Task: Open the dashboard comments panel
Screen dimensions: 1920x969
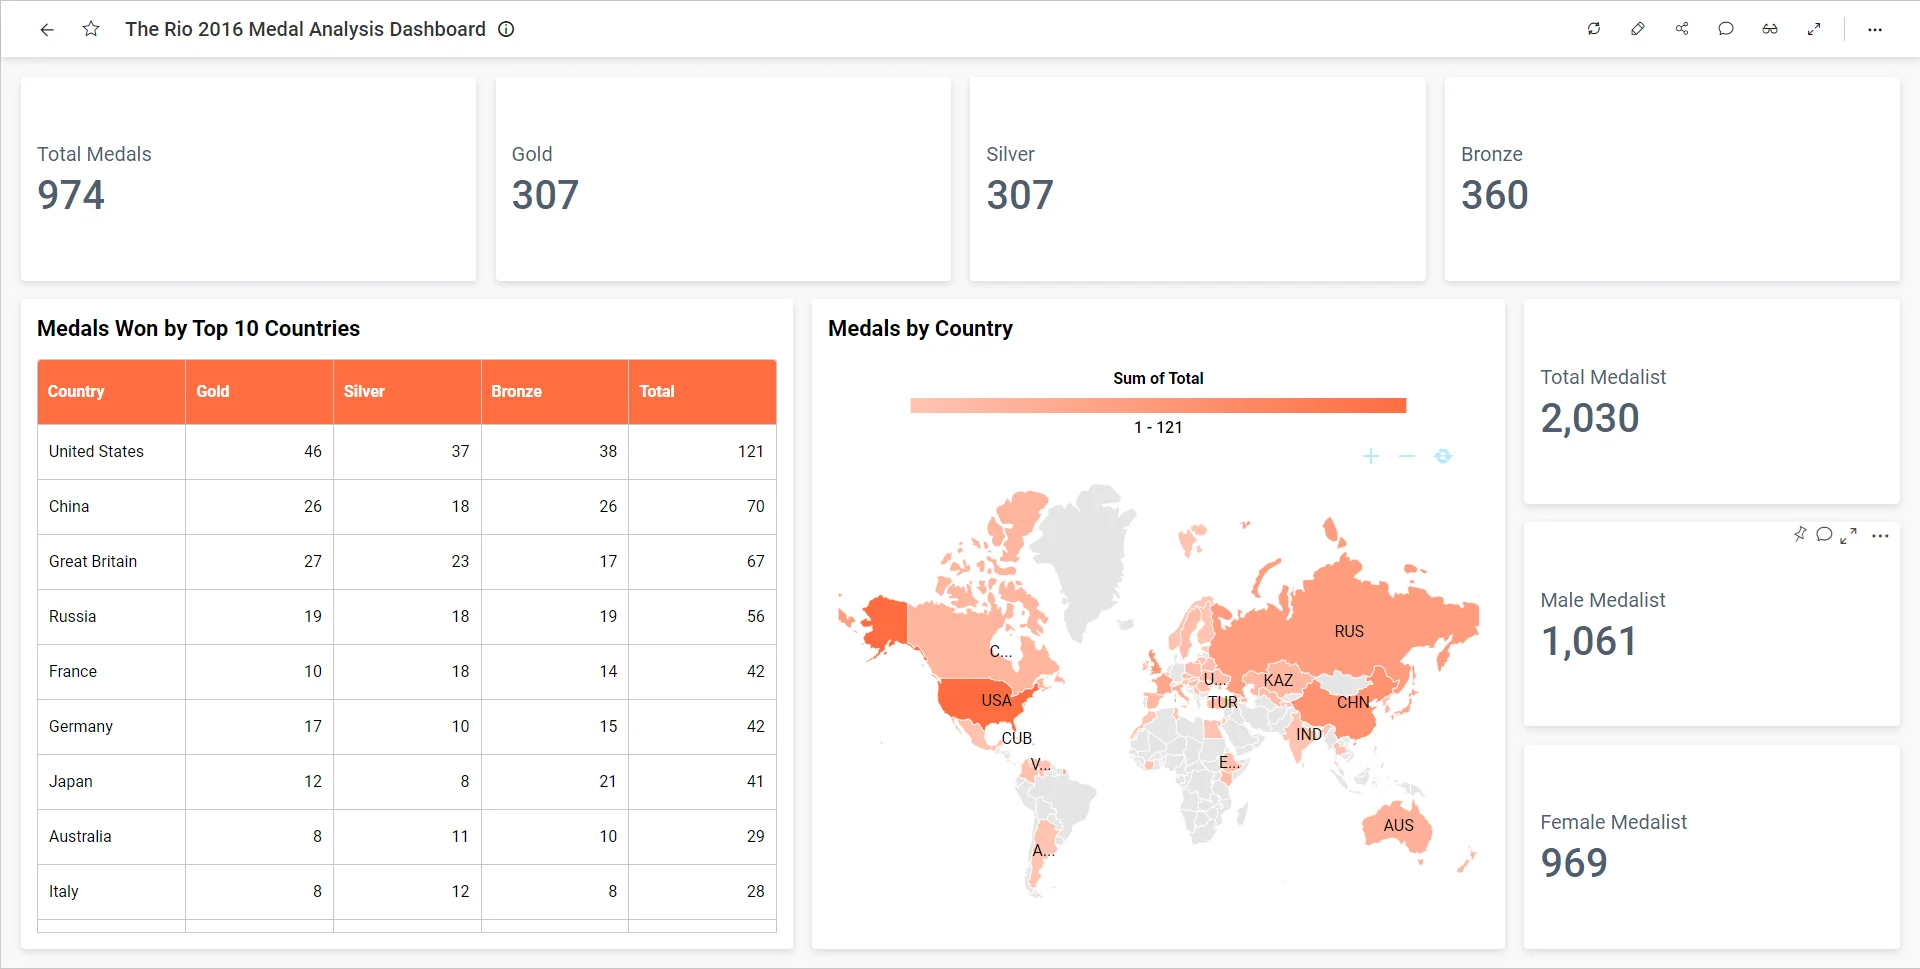Action: click(x=1726, y=29)
